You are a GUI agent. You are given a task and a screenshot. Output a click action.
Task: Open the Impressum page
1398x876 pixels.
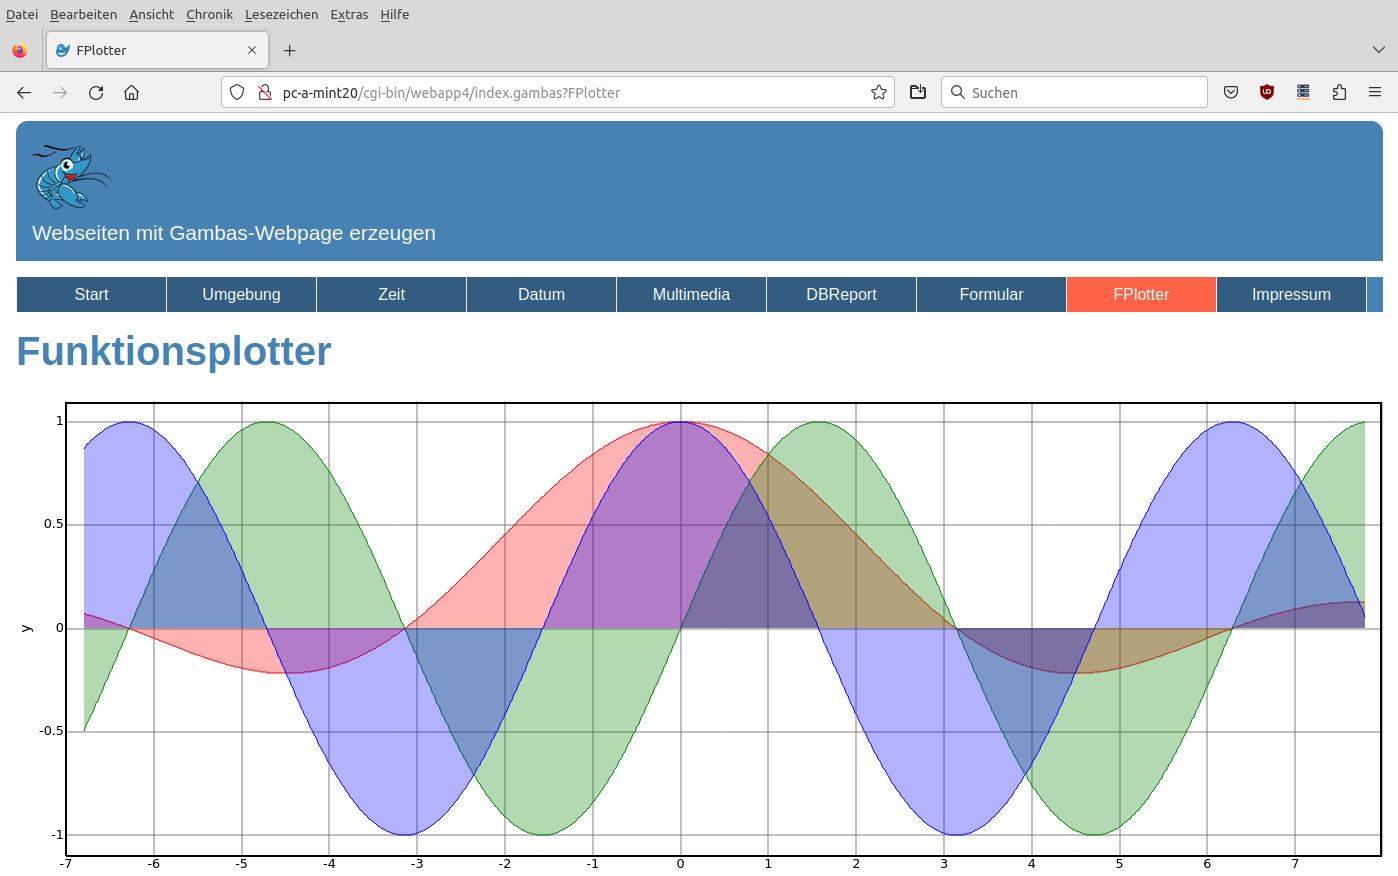[x=1291, y=294]
